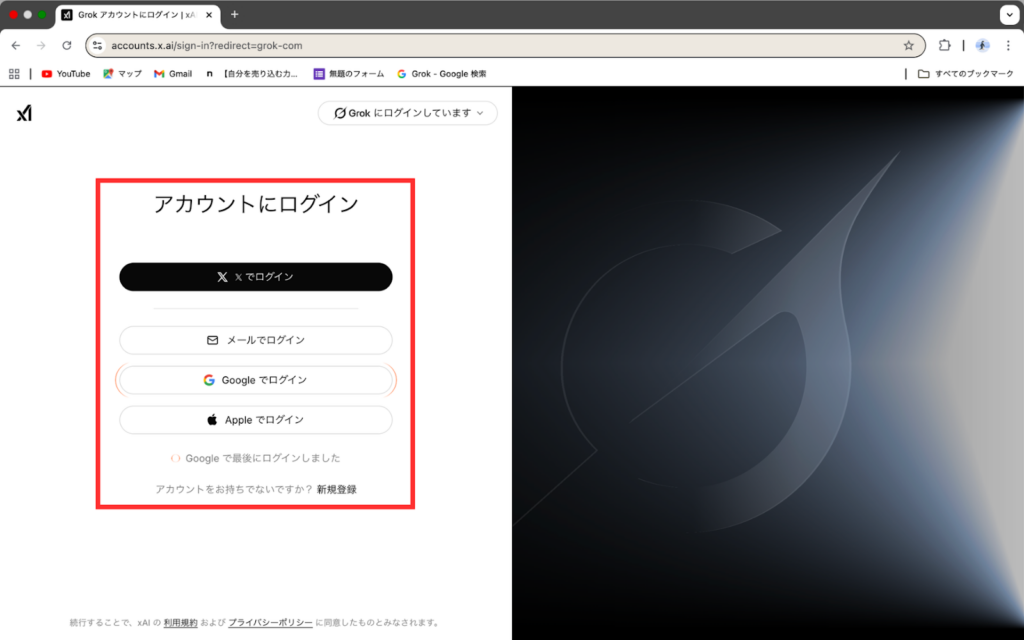Click the back navigation arrow
Screen dimensions: 1024x640
click(x=15, y=45)
